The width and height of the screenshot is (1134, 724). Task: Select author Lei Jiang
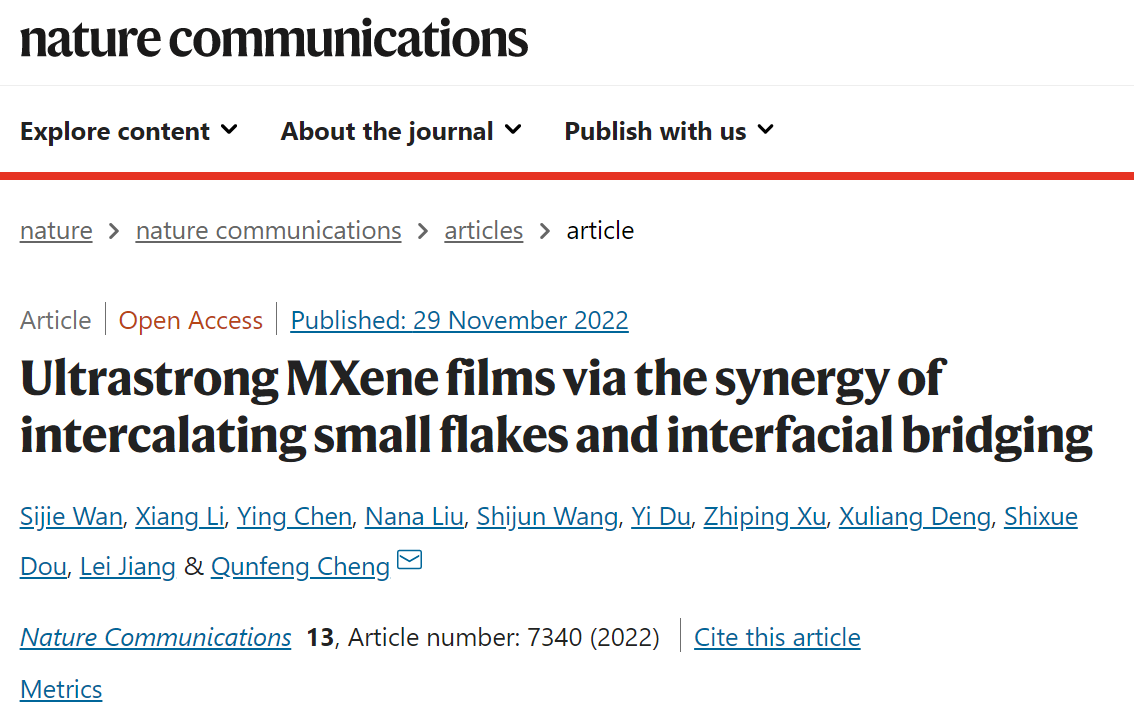[127, 567]
